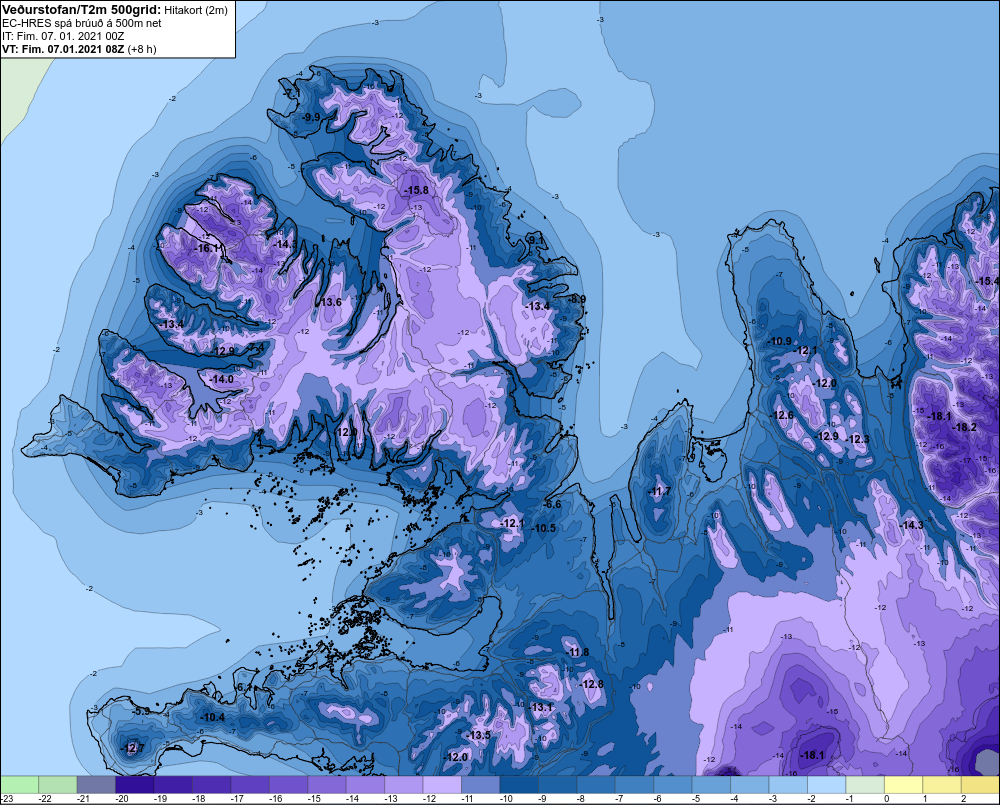
Task: Click the grey-blue legend swatch above -21
Action: pos(96,785)
